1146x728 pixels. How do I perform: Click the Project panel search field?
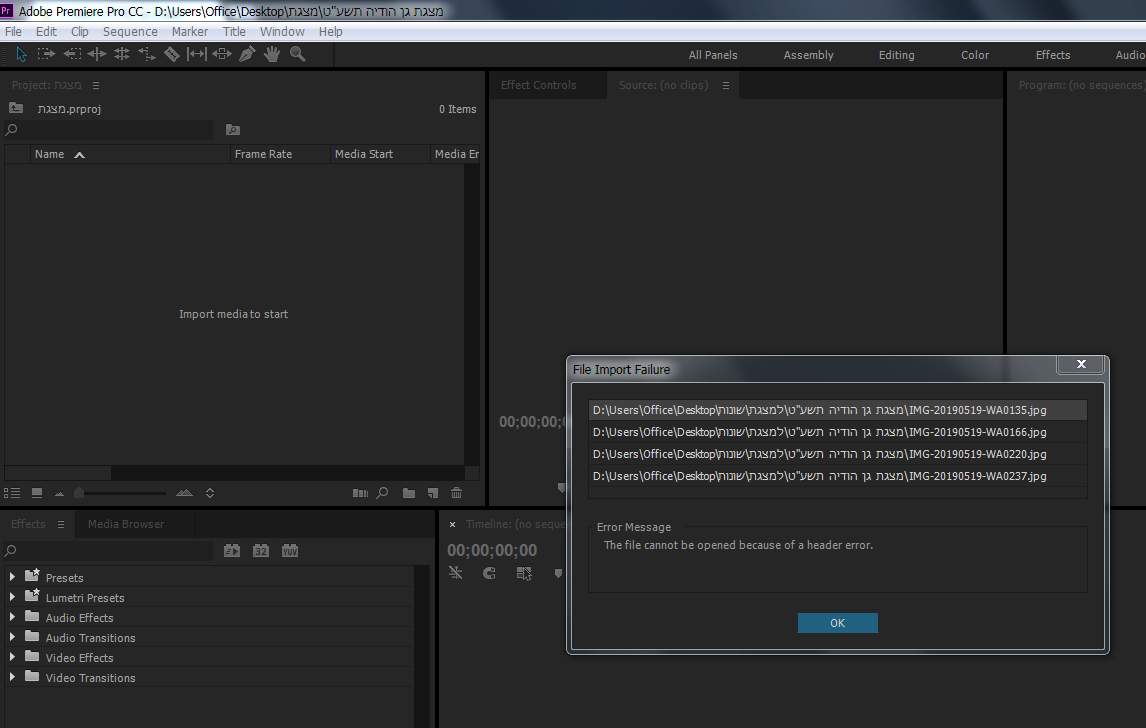109,130
